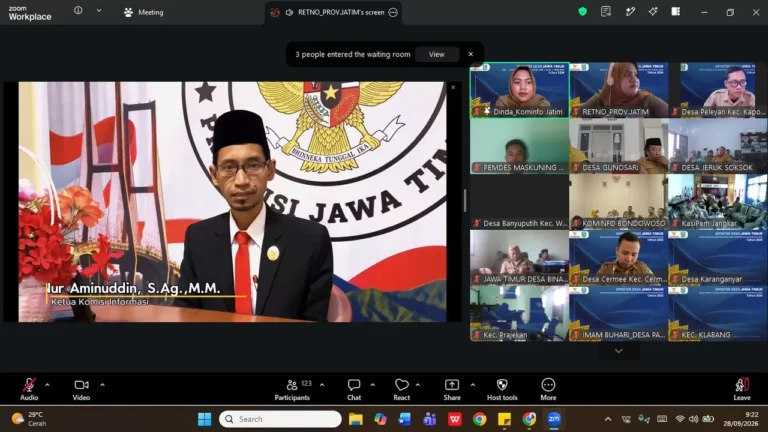Select Kec. Prajekan video tile

[x=520, y=313]
